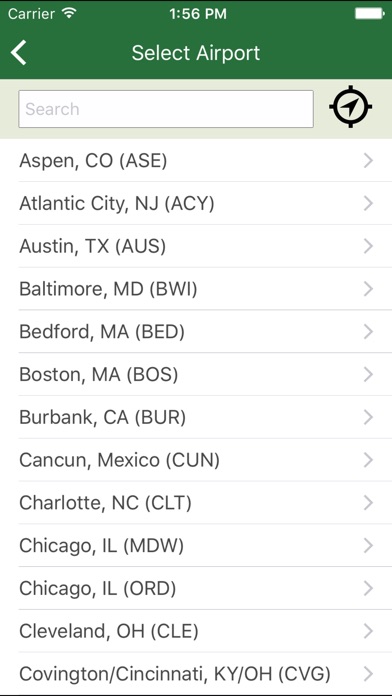
Task: Open chevron next to Aspen, CO (ASE)
Action: pyautogui.click(x=368, y=161)
